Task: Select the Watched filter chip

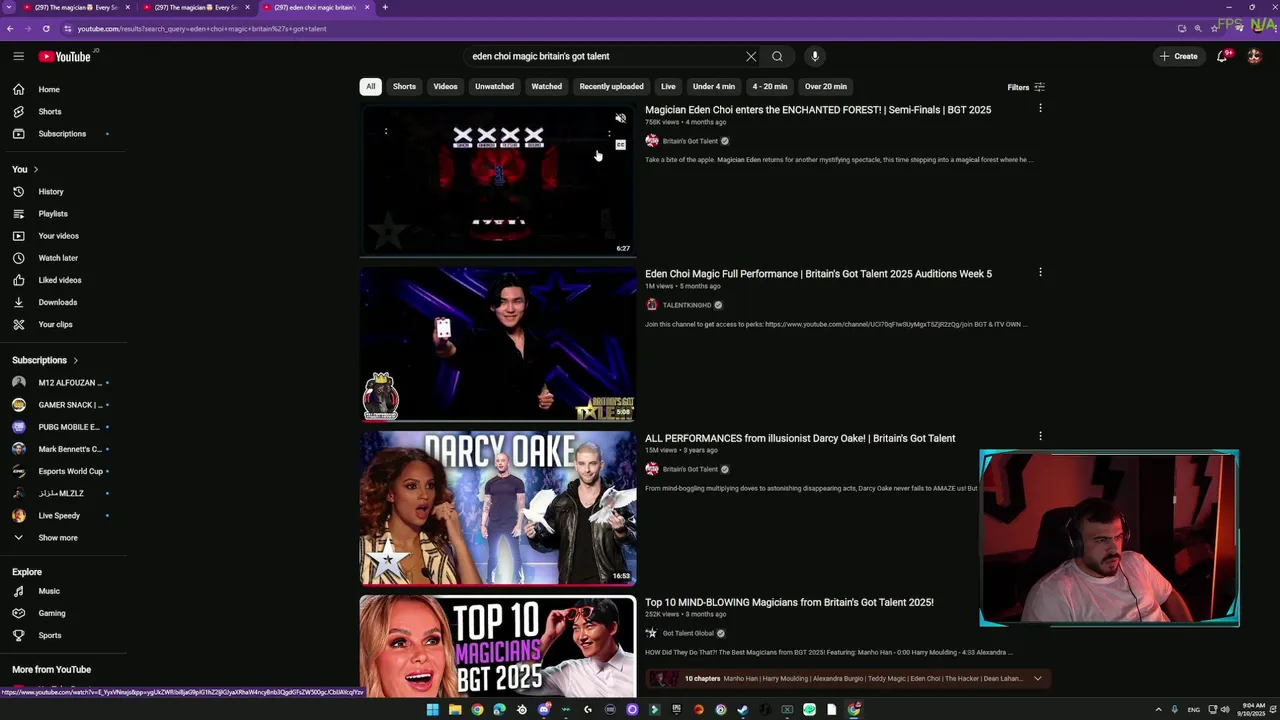Action: pyautogui.click(x=546, y=86)
